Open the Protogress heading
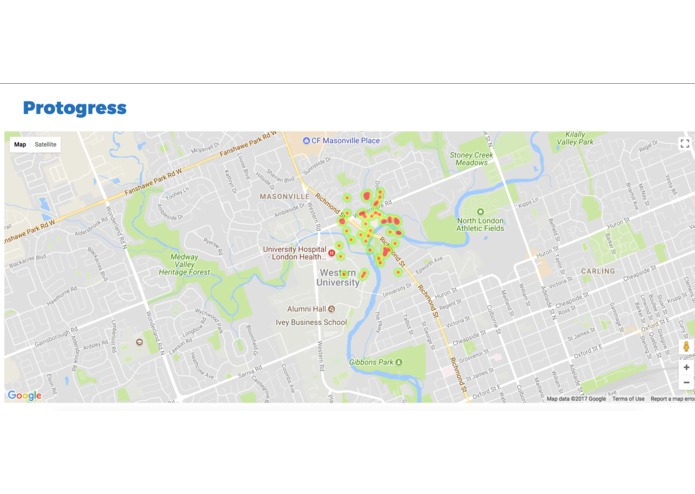 [x=75, y=108]
